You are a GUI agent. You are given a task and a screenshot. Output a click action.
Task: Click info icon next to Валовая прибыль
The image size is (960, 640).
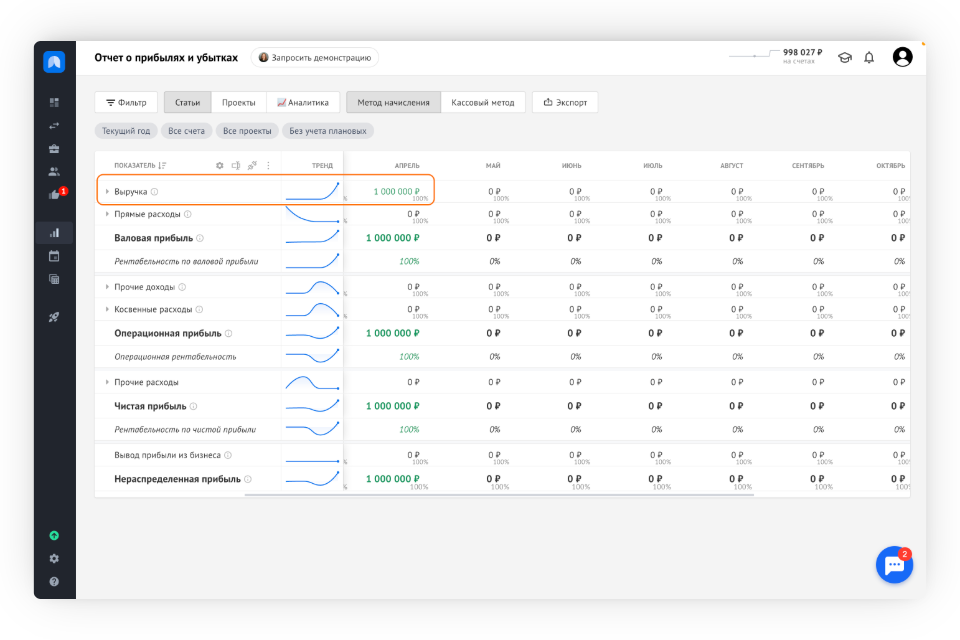click(x=200, y=238)
